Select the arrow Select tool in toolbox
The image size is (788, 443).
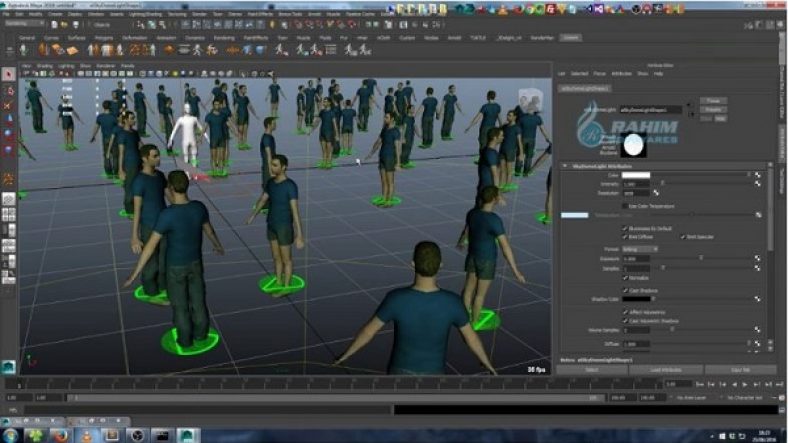9,75
